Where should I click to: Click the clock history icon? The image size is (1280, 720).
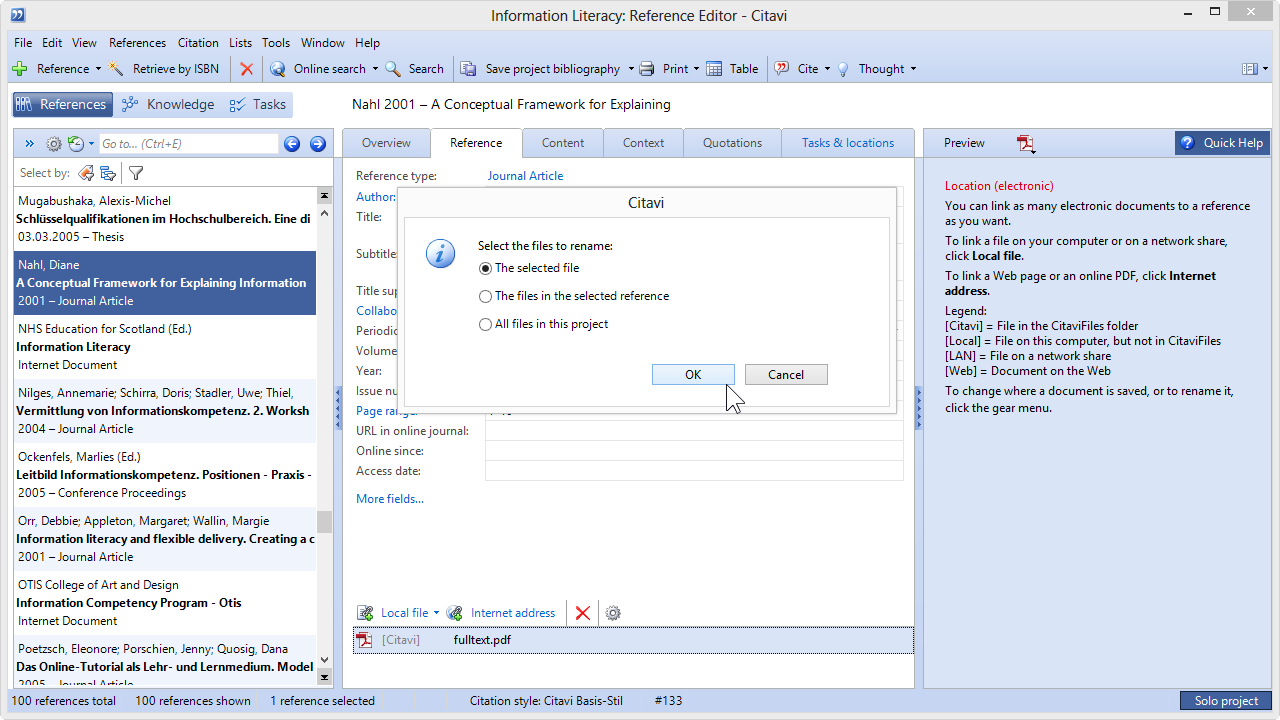point(75,144)
